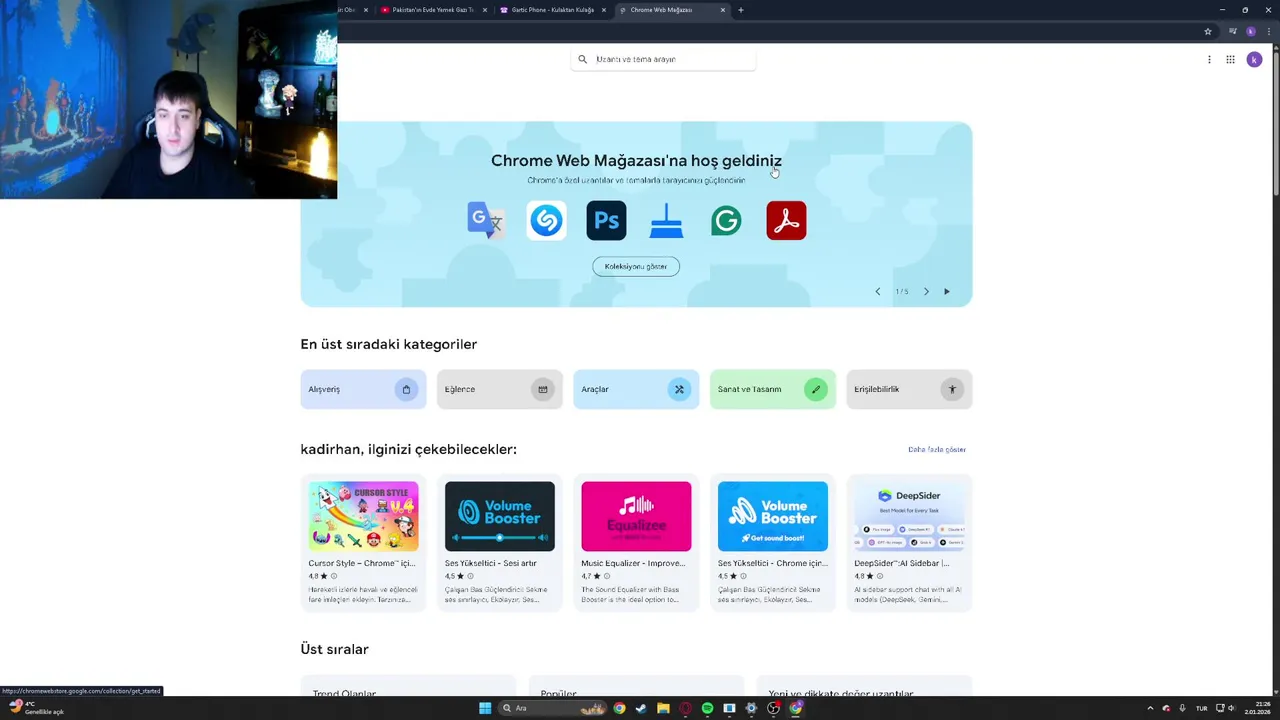The height and width of the screenshot is (720, 1280).
Task: Open web store three-dot menu
Action: [x=1209, y=59]
